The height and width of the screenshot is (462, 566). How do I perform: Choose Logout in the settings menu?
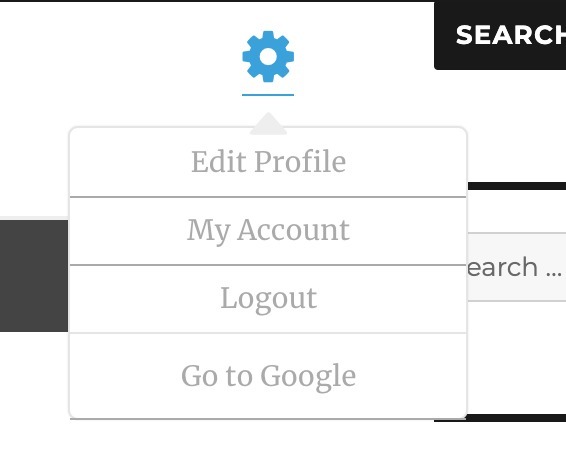268,299
